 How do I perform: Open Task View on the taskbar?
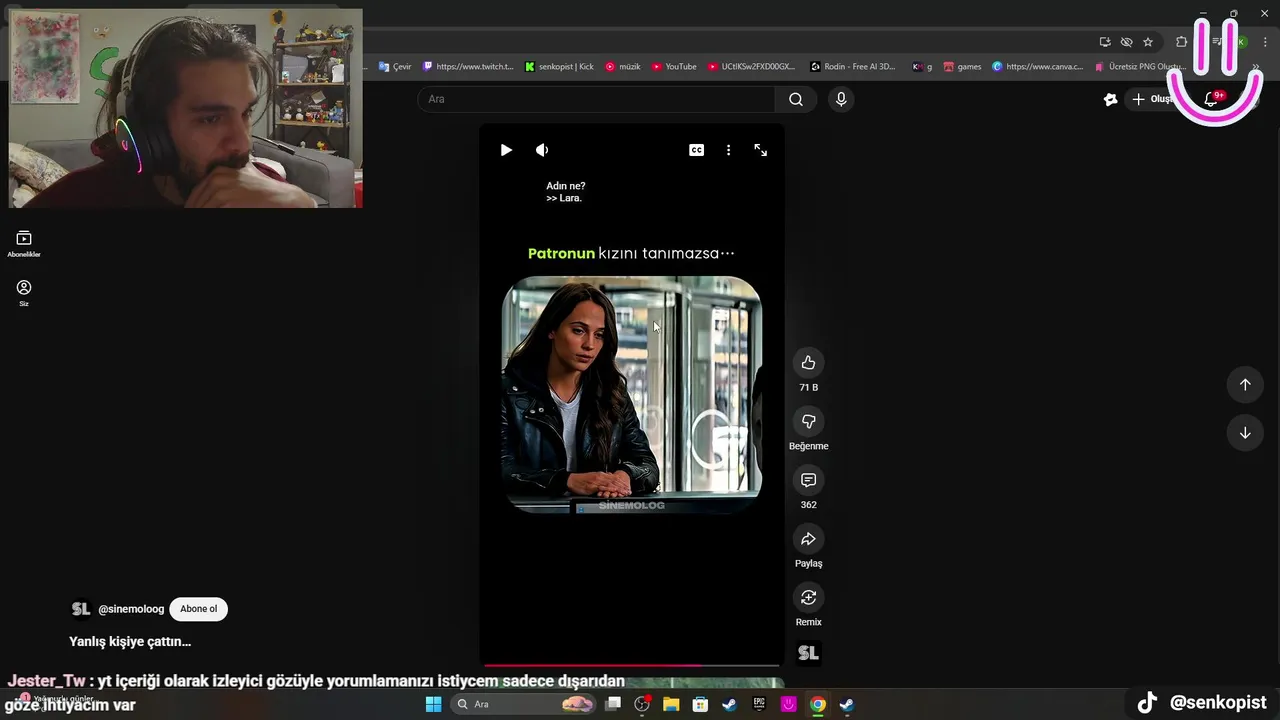pos(613,704)
